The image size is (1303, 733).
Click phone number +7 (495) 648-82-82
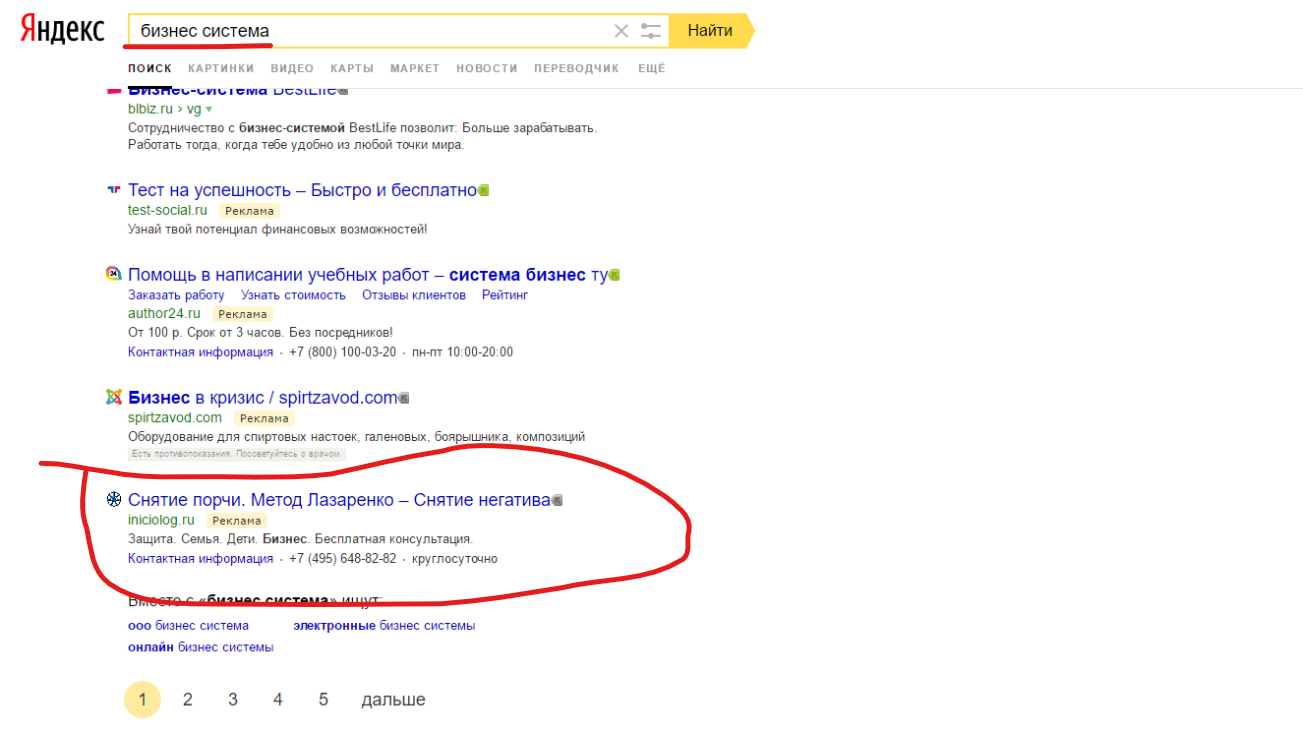tap(342, 558)
